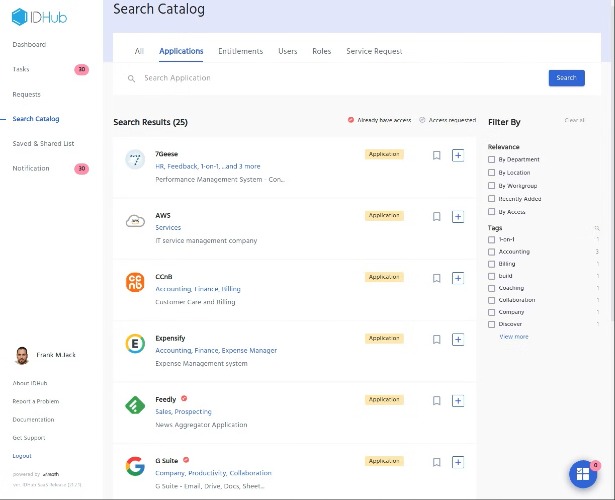The width and height of the screenshot is (615, 500).
Task: Bookmark the AWS application
Action: point(437,217)
